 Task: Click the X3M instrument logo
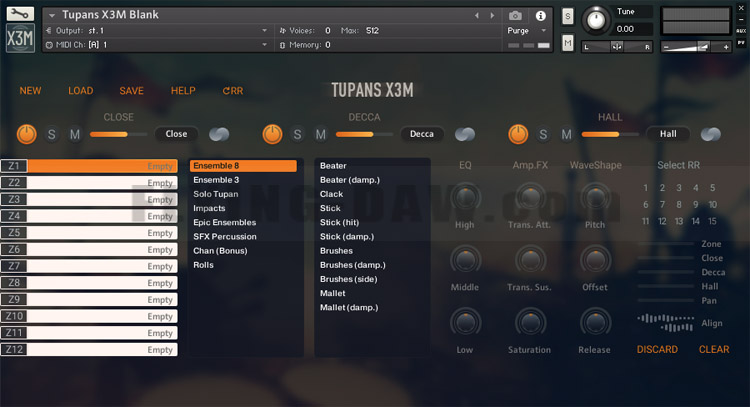point(20,38)
